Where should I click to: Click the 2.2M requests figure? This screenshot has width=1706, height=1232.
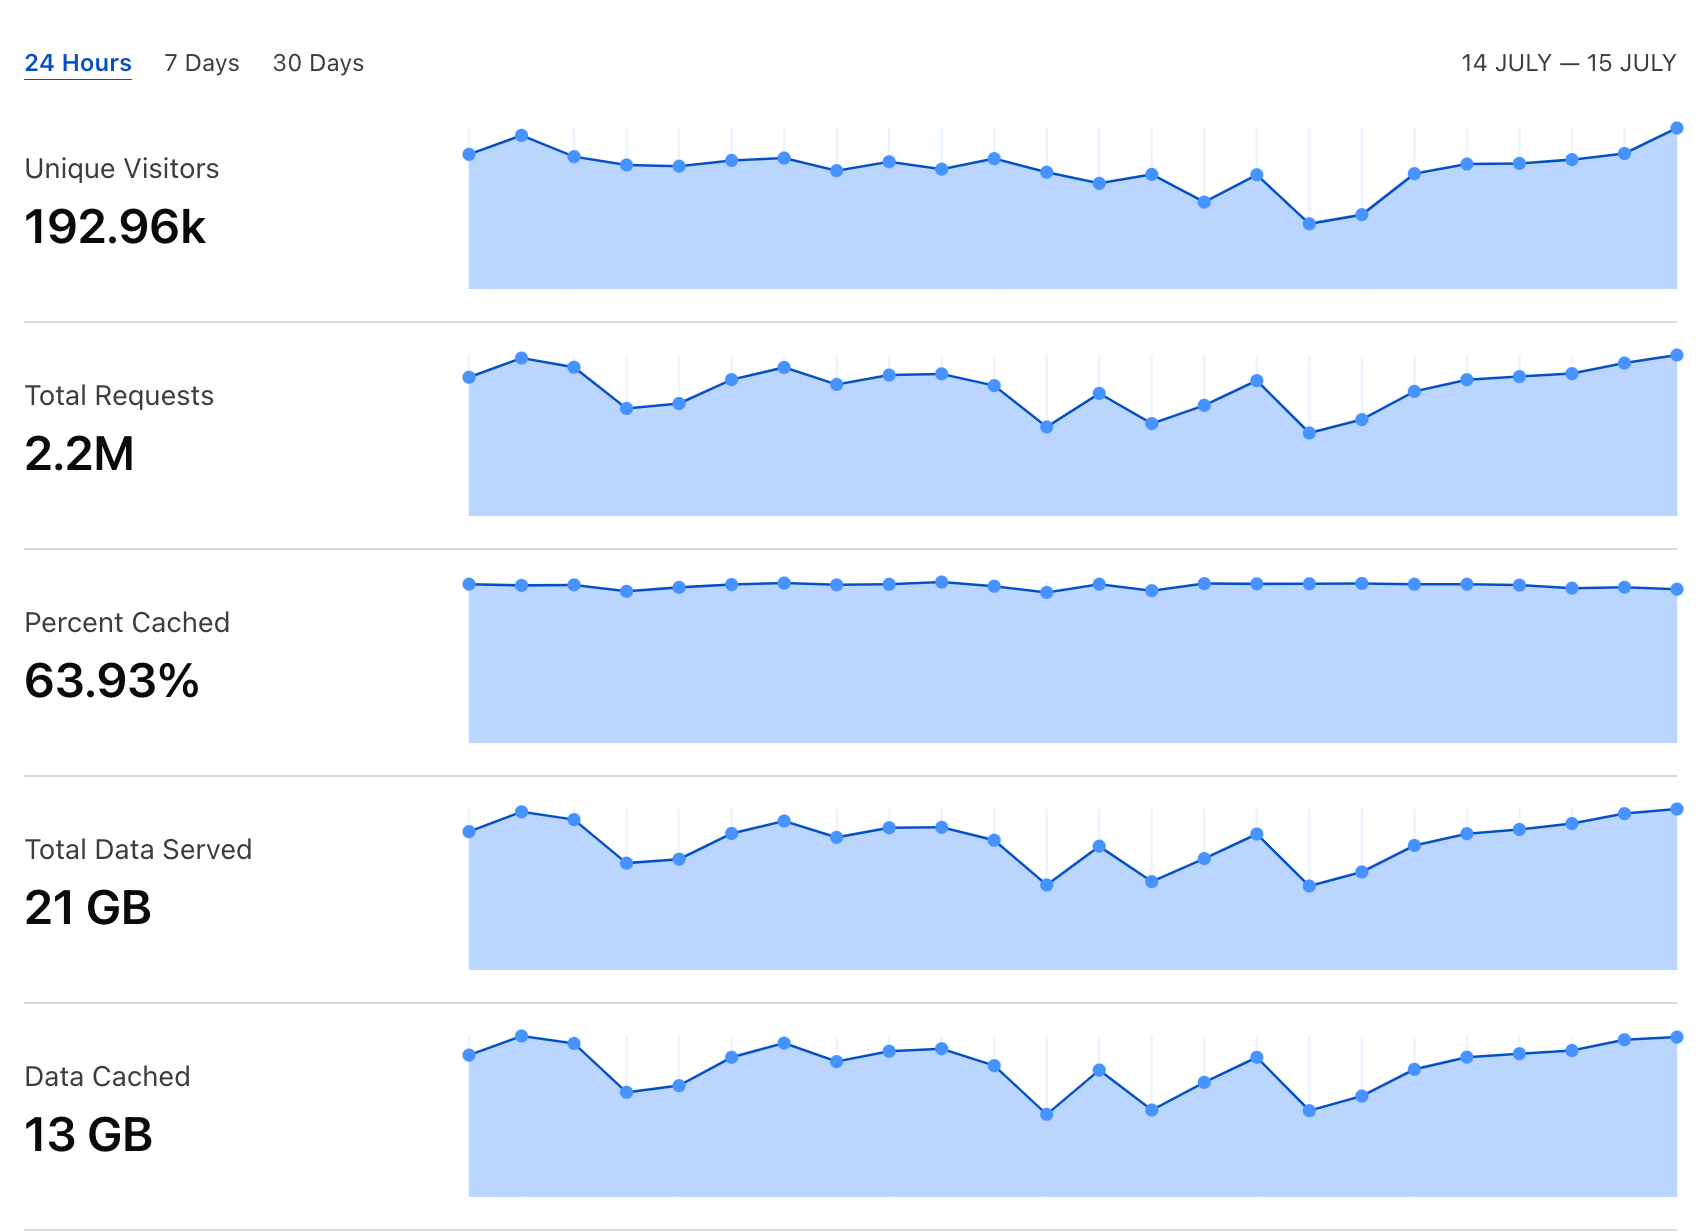coord(79,454)
